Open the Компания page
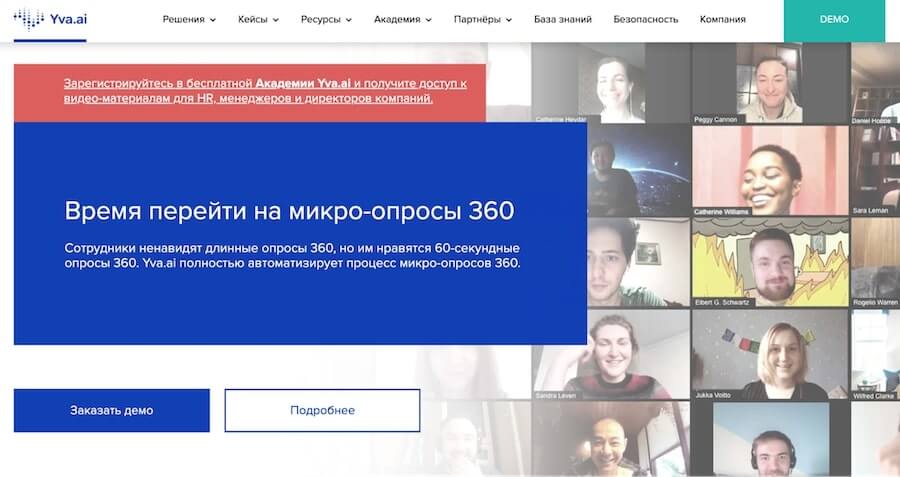This screenshot has height=477, width=900. pyautogui.click(x=723, y=19)
